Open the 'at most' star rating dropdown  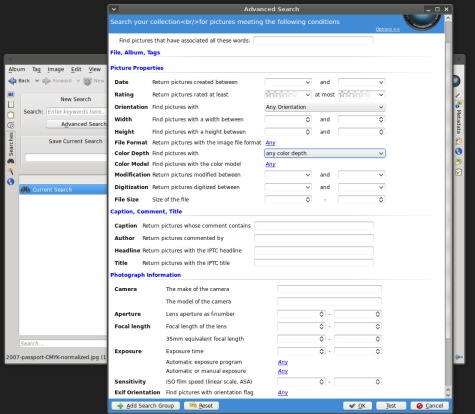[x=362, y=95]
